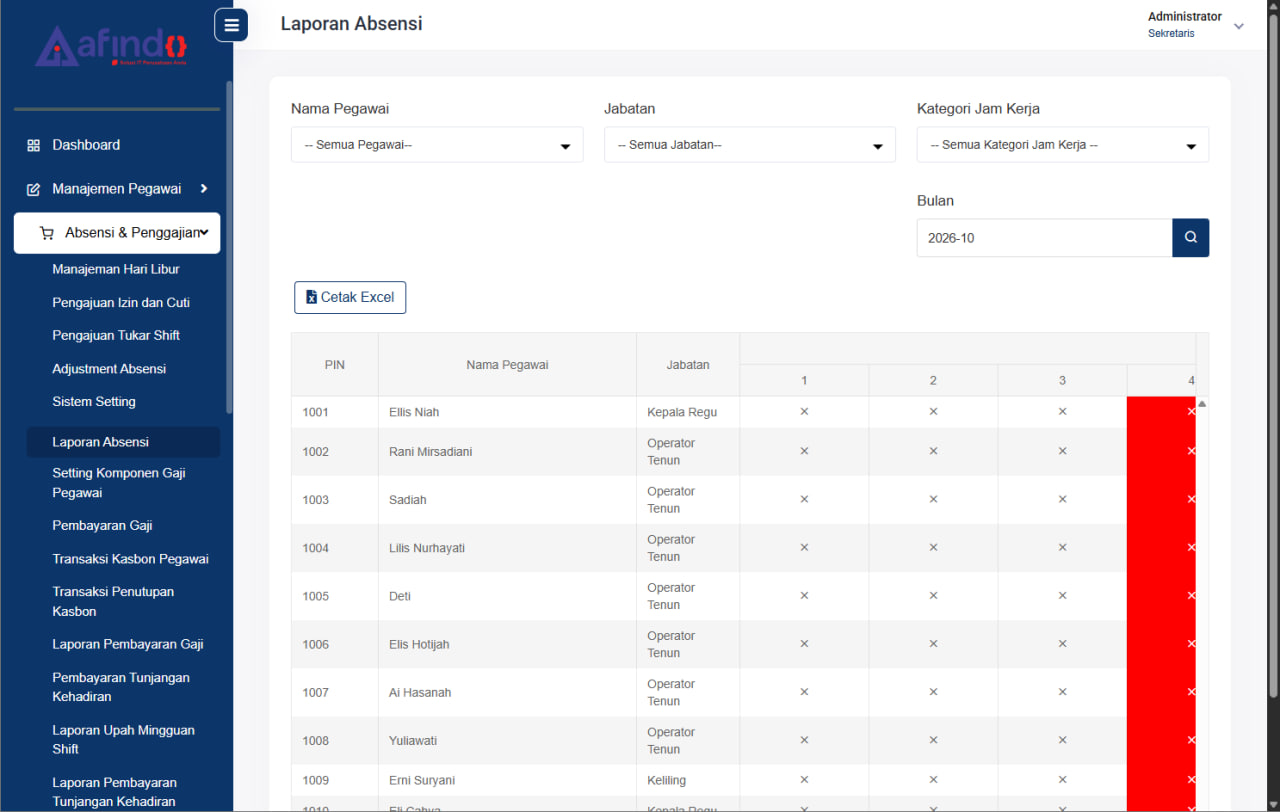Click the Nama Pegawai column header
Image resolution: width=1280 pixels, height=812 pixels.
[507, 365]
